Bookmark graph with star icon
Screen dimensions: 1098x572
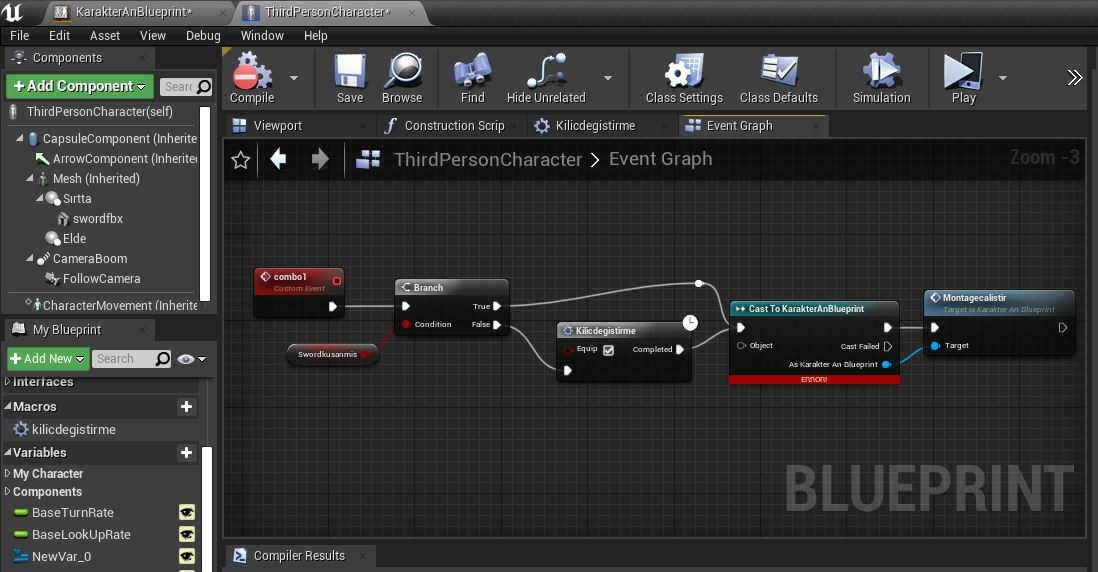(x=240, y=160)
